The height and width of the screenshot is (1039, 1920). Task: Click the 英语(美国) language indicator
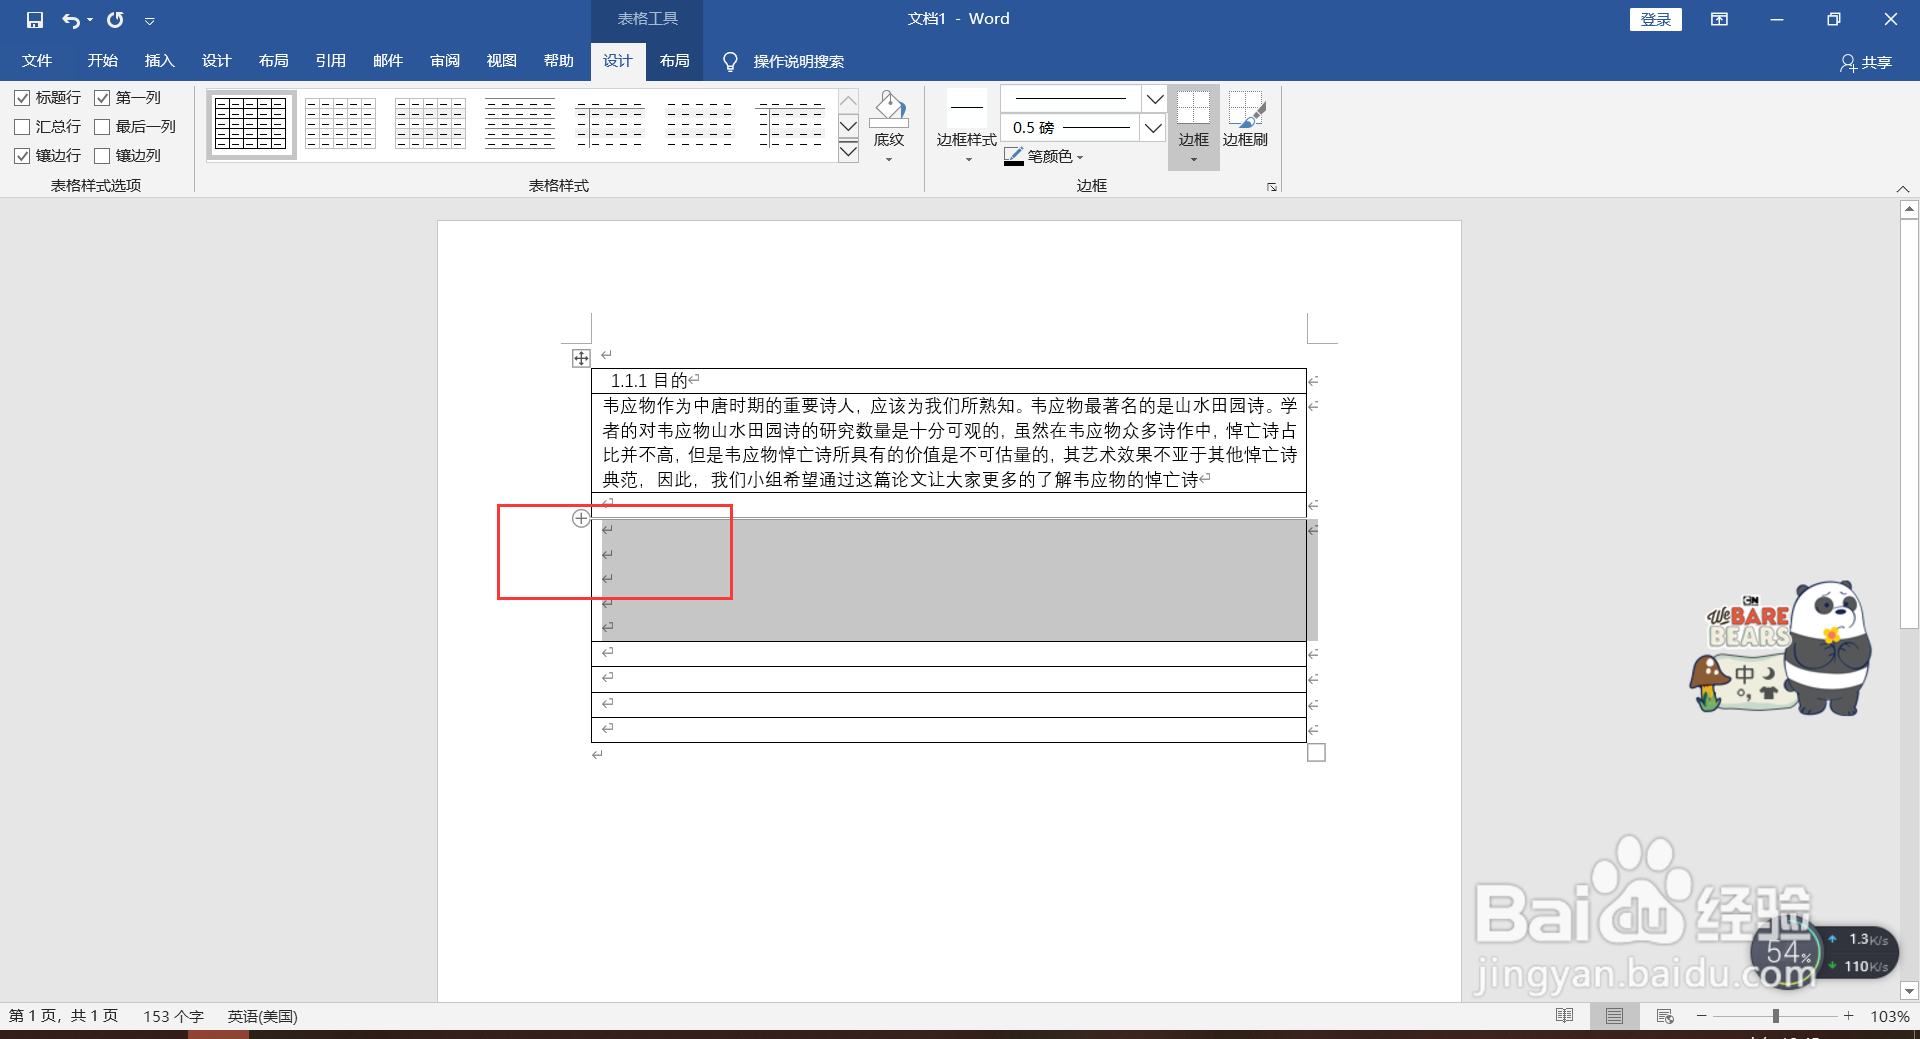(262, 1016)
